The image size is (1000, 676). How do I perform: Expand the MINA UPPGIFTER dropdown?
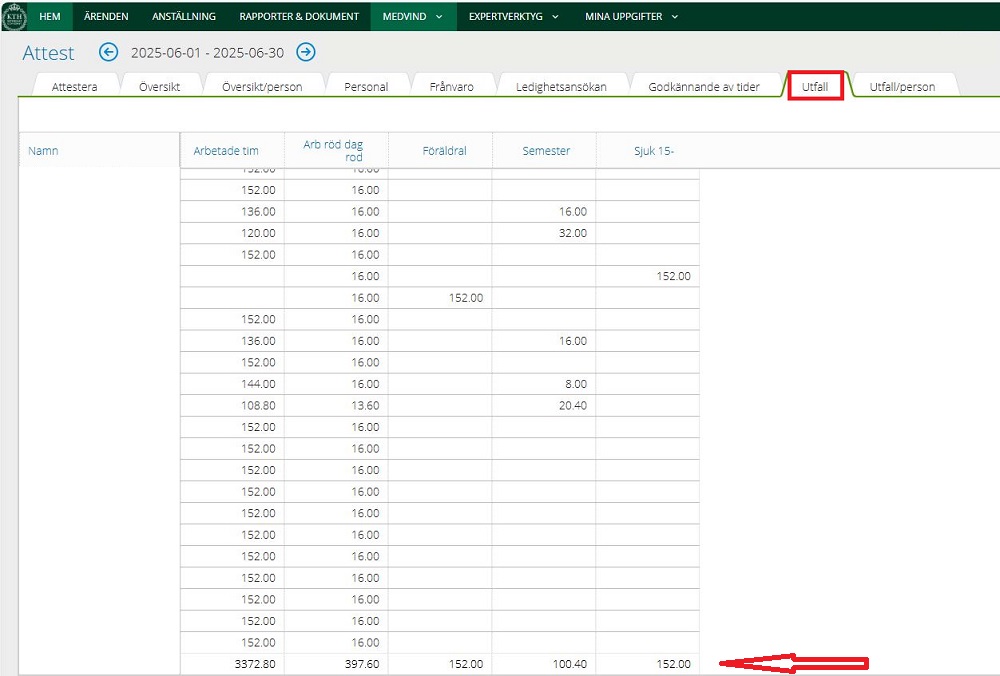coord(631,17)
